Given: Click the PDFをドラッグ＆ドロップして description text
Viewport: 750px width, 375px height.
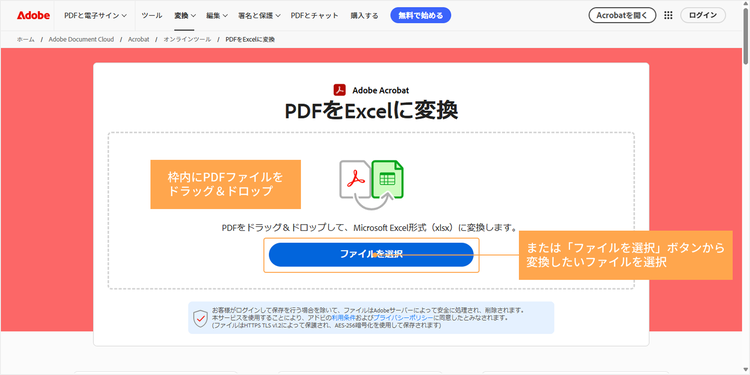Looking at the screenshot, I should coord(370,228).
